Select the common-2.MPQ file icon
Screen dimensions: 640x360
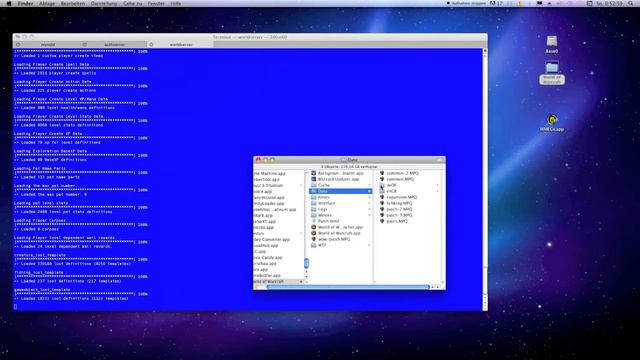[x=382, y=173]
